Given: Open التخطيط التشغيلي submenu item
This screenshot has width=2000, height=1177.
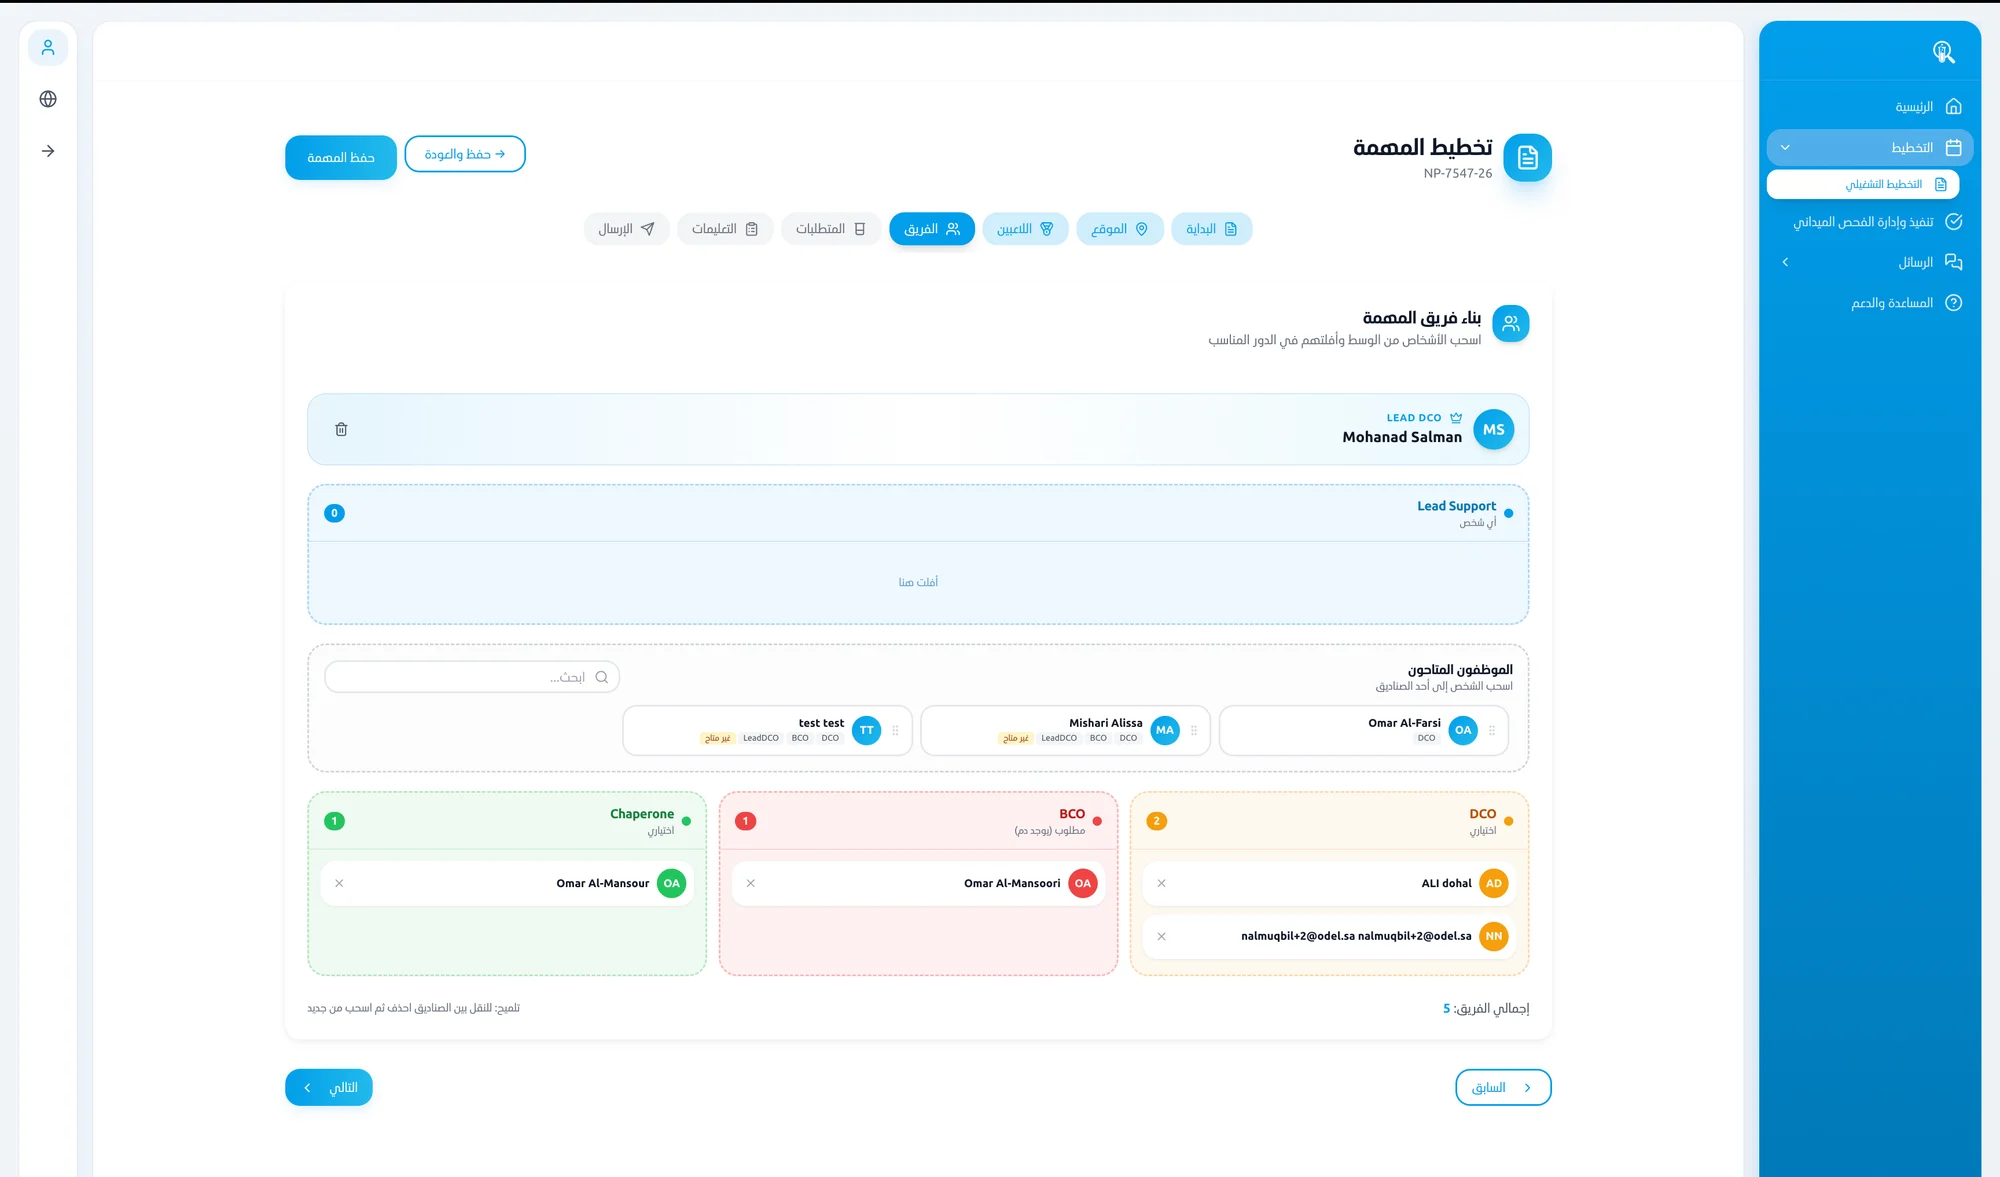Looking at the screenshot, I should [x=1863, y=184].
